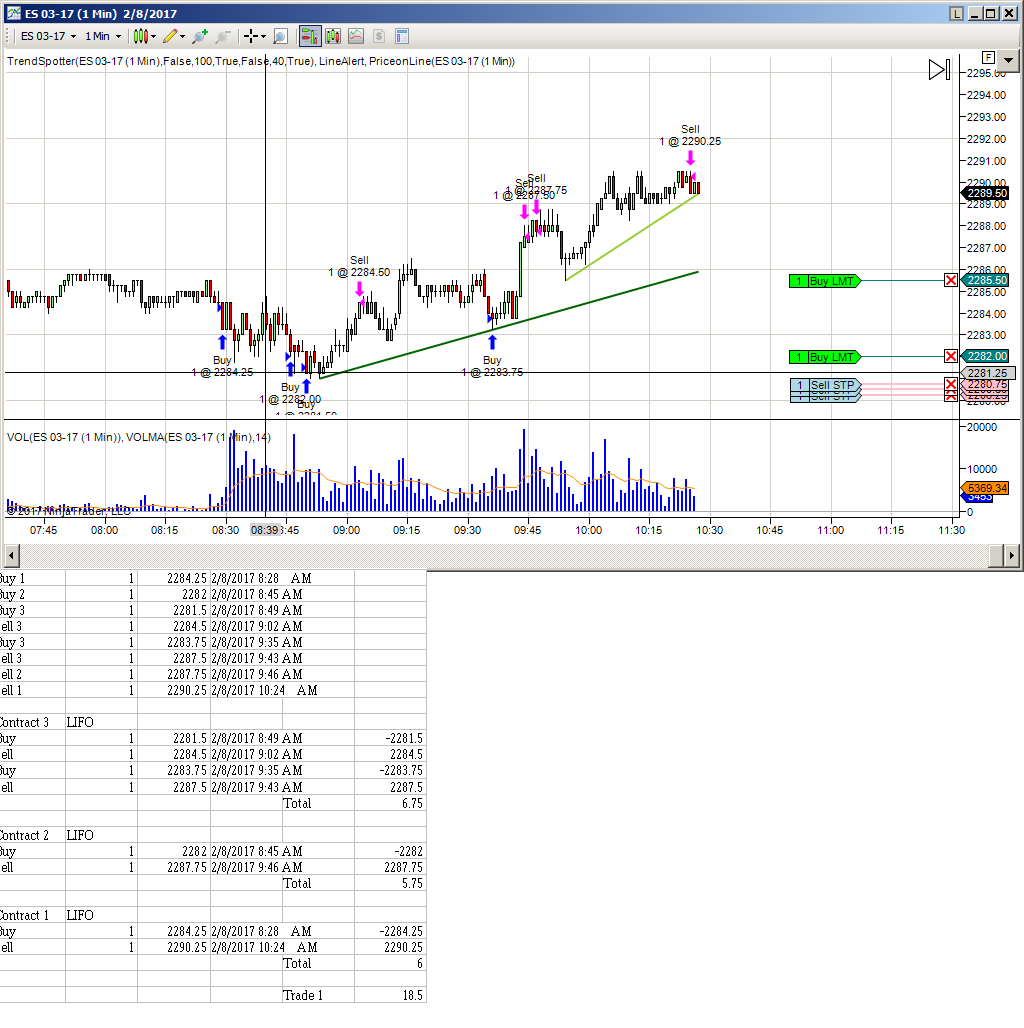Open the dropdown arrow beside F button
This screenshot has width=1024, height=1028.
(x=1008, y=60)
